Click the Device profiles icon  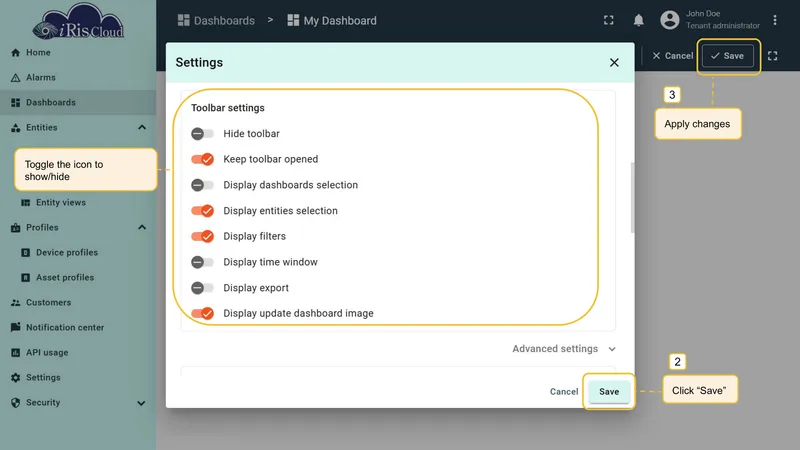[26, 253]
